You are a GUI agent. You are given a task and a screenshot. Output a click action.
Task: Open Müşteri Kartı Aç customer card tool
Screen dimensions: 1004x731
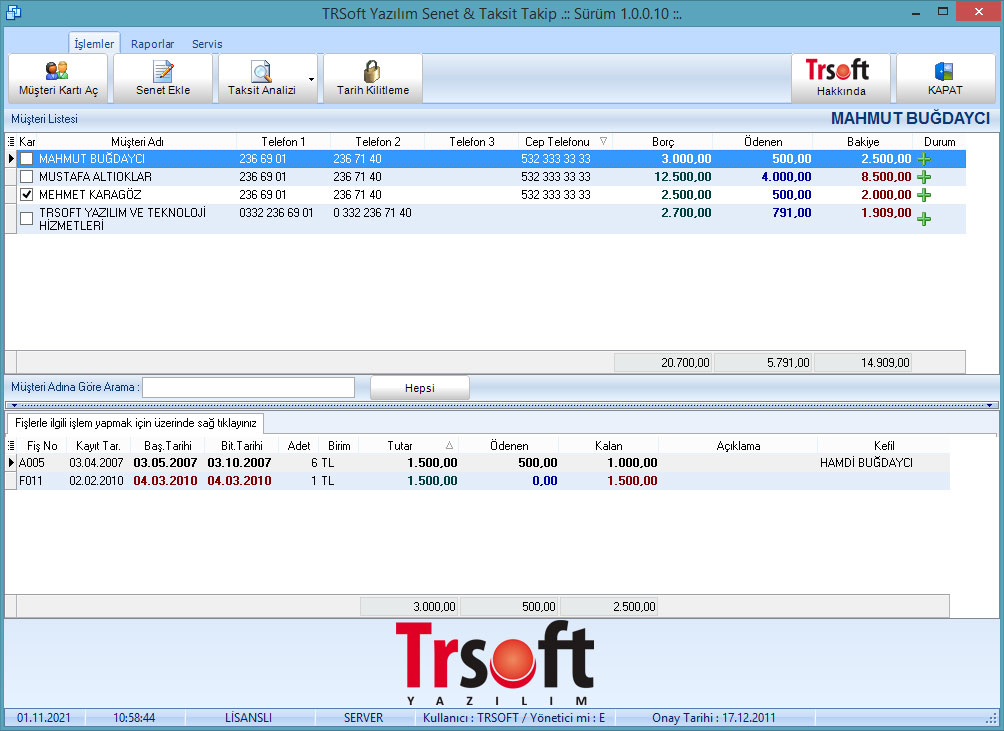pos(58,78)
